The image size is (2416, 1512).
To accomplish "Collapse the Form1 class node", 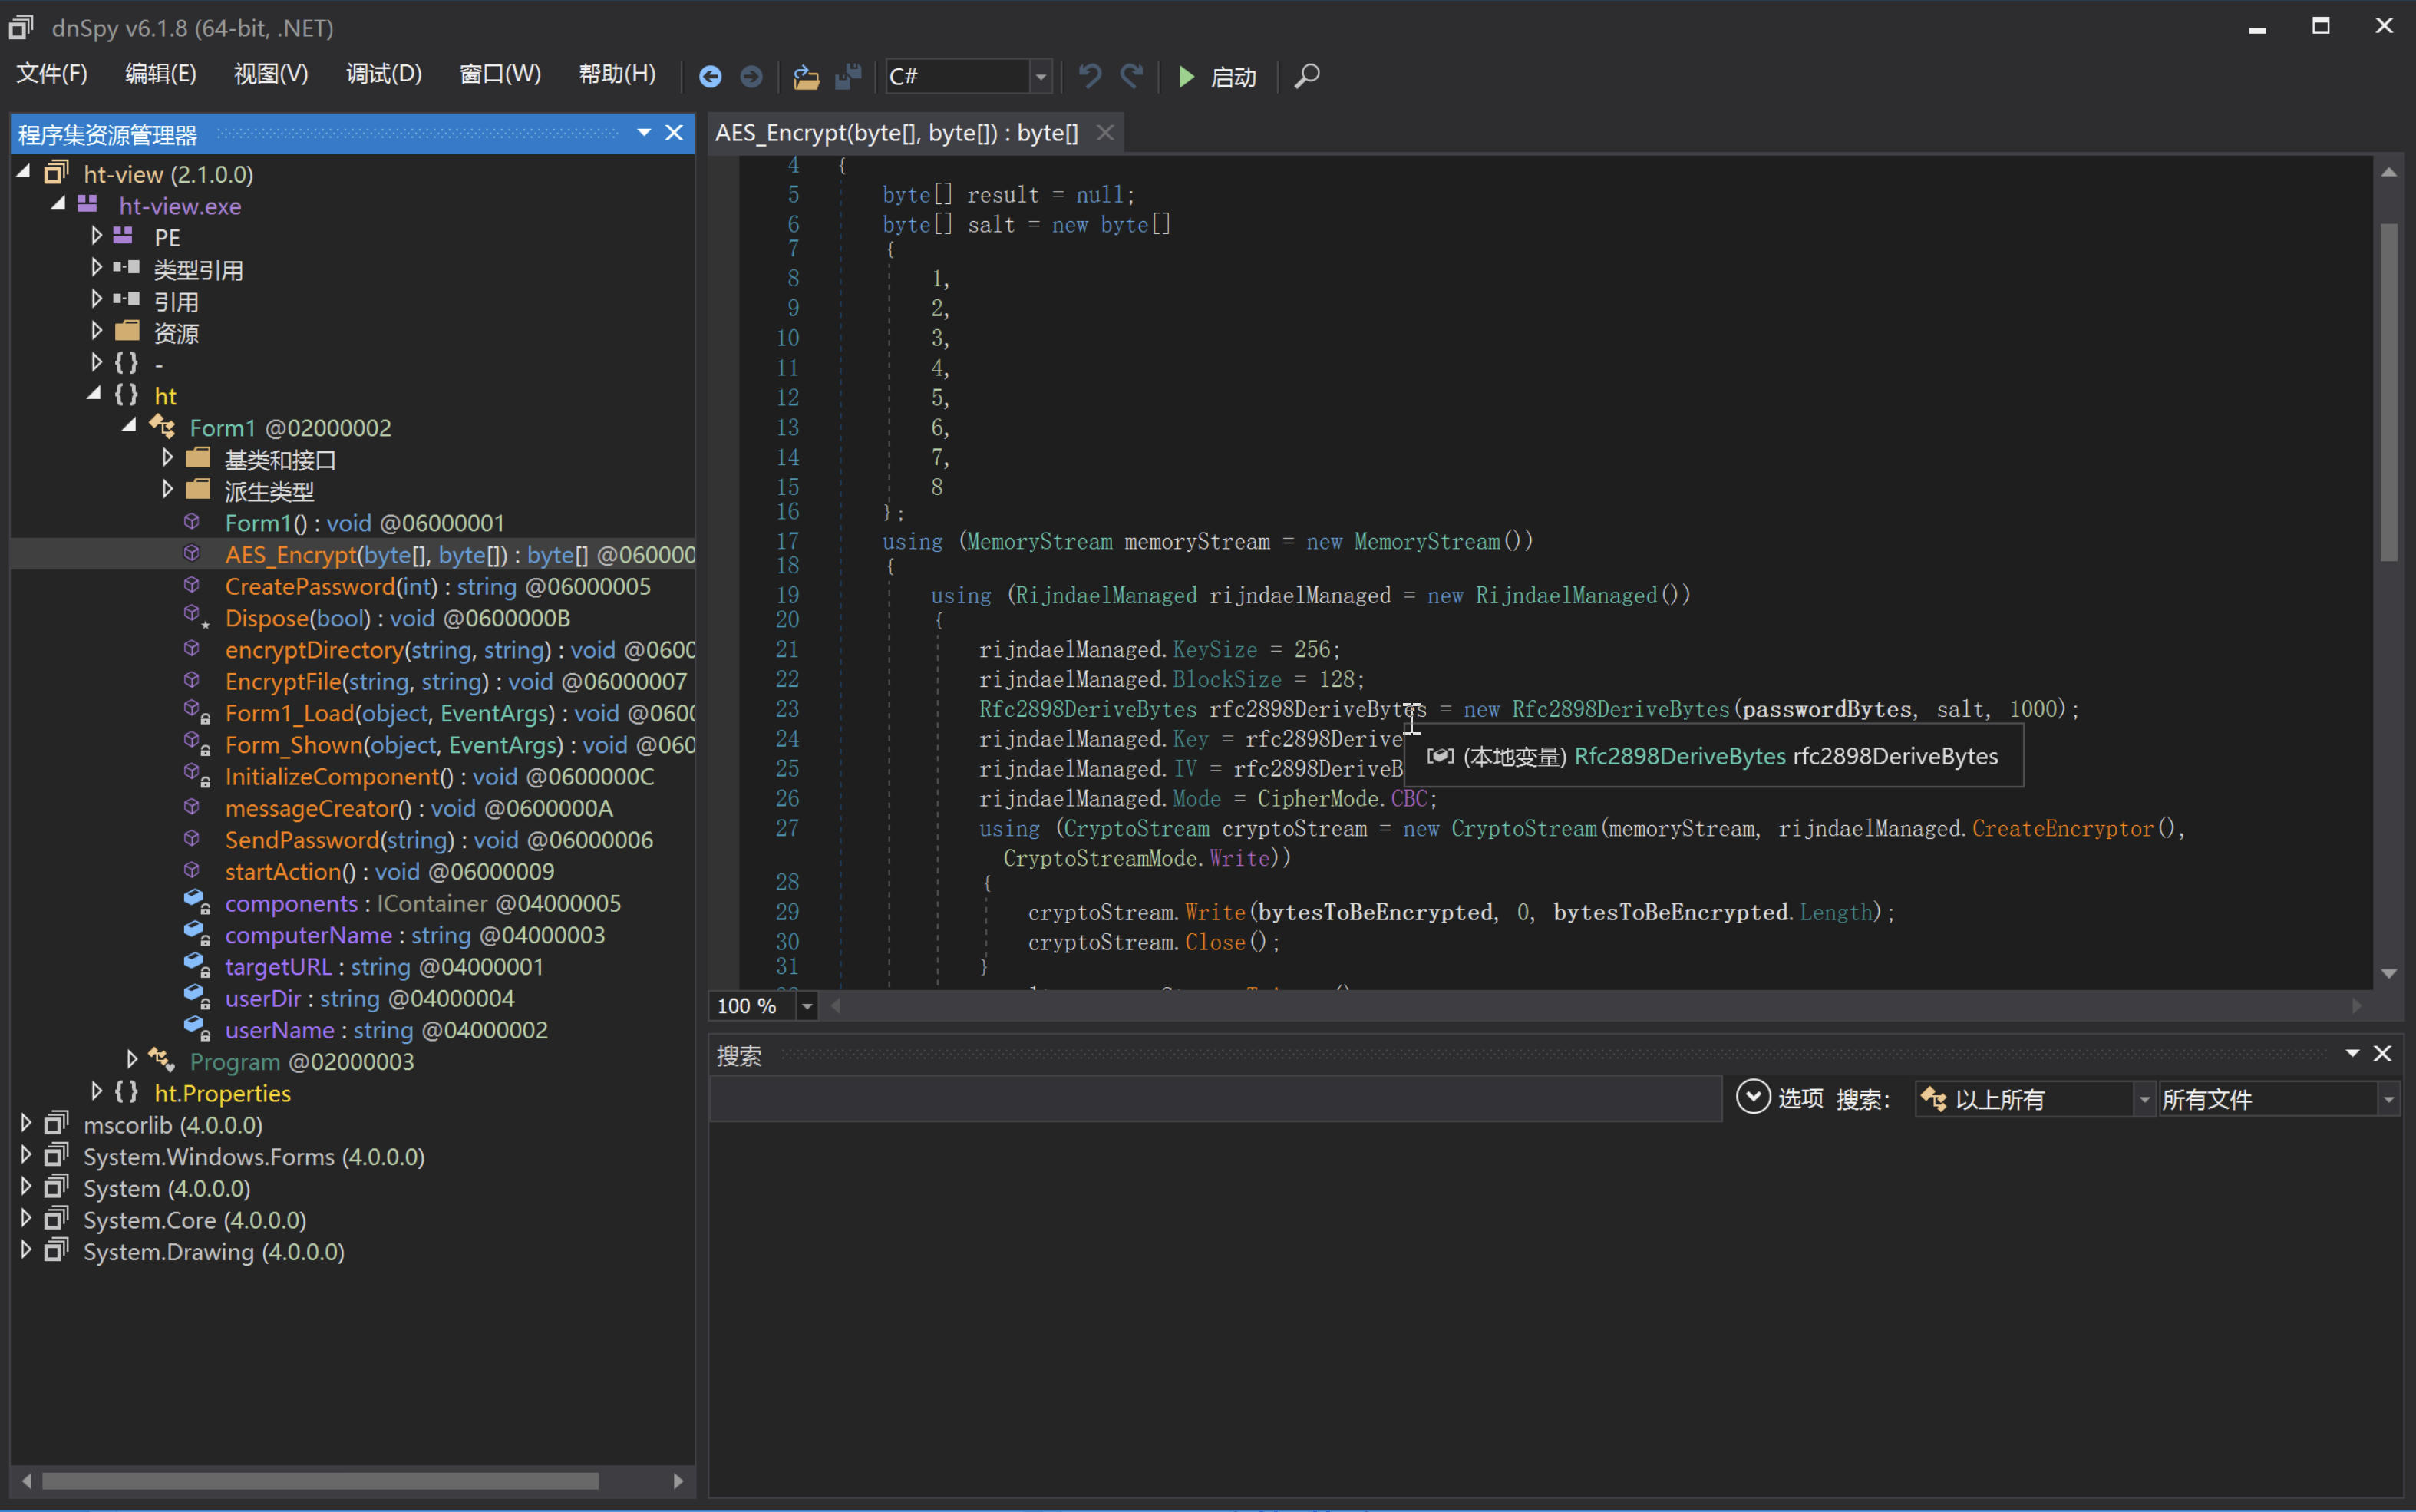I will [130, 425].
